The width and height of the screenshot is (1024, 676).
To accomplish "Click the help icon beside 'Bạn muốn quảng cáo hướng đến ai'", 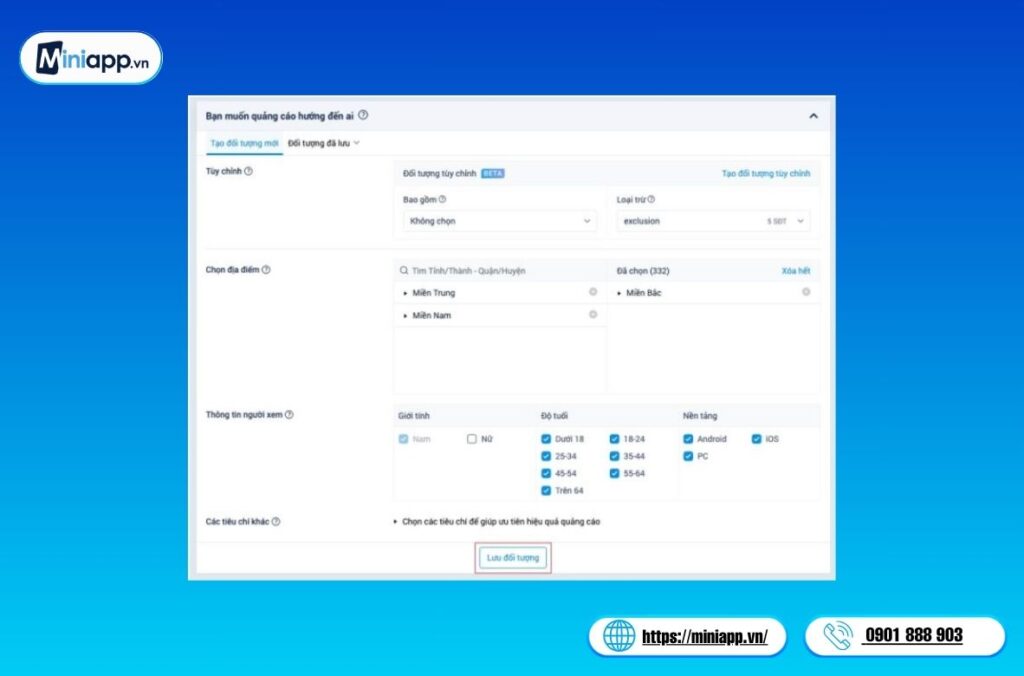I will click(x=363, y=115).
